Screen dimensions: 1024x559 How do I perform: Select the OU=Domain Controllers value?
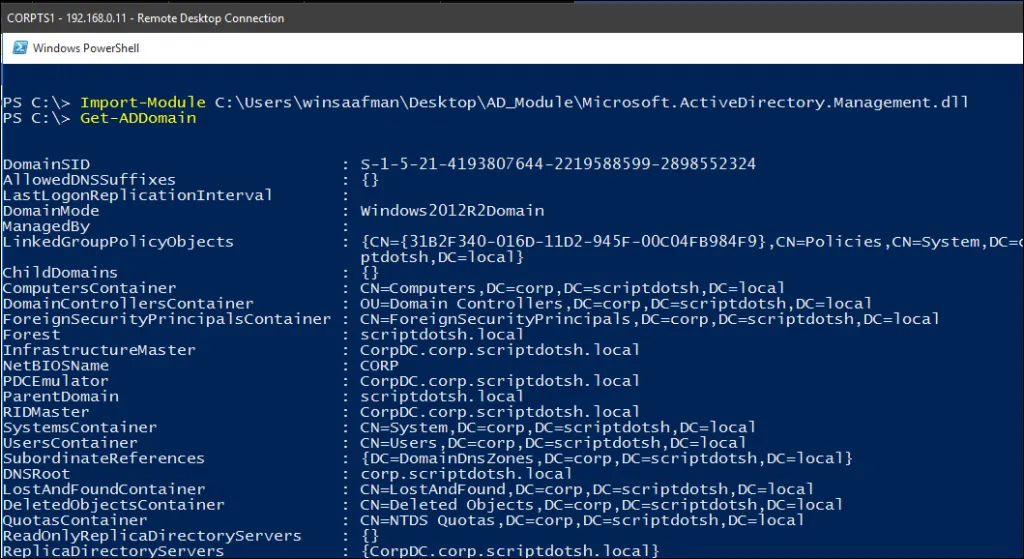pyautogui.click(x=616, y=304)
